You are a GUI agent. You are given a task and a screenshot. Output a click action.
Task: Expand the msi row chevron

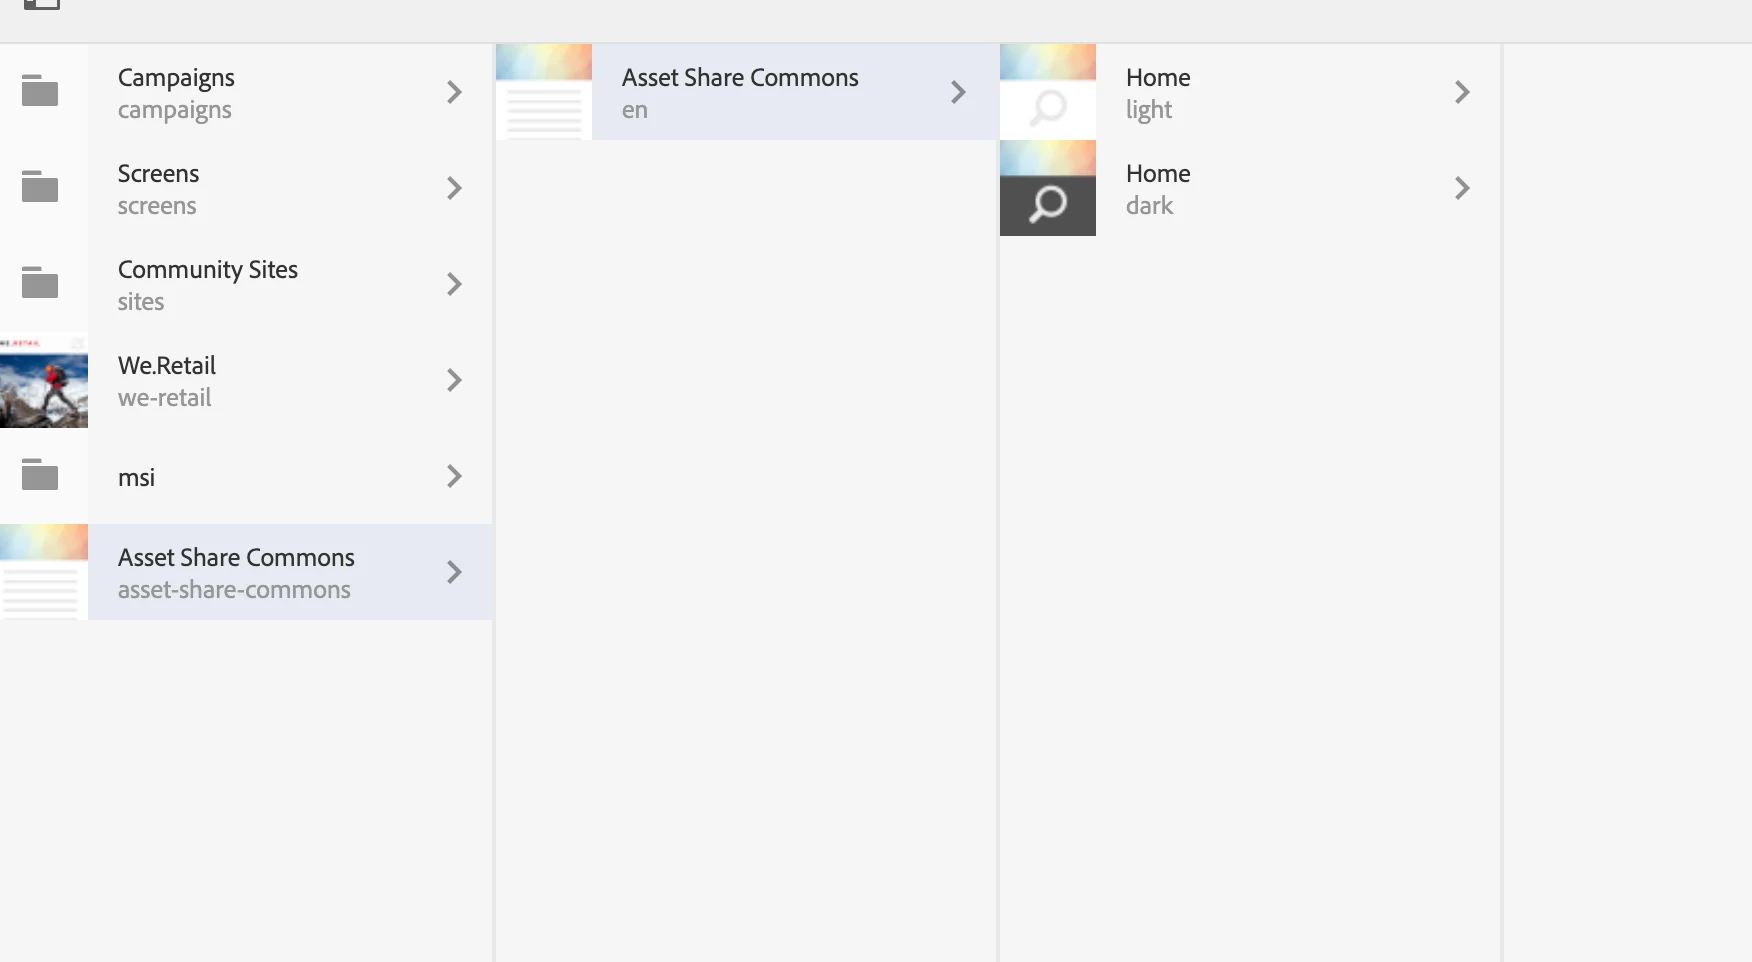click(x=454, y=476)
